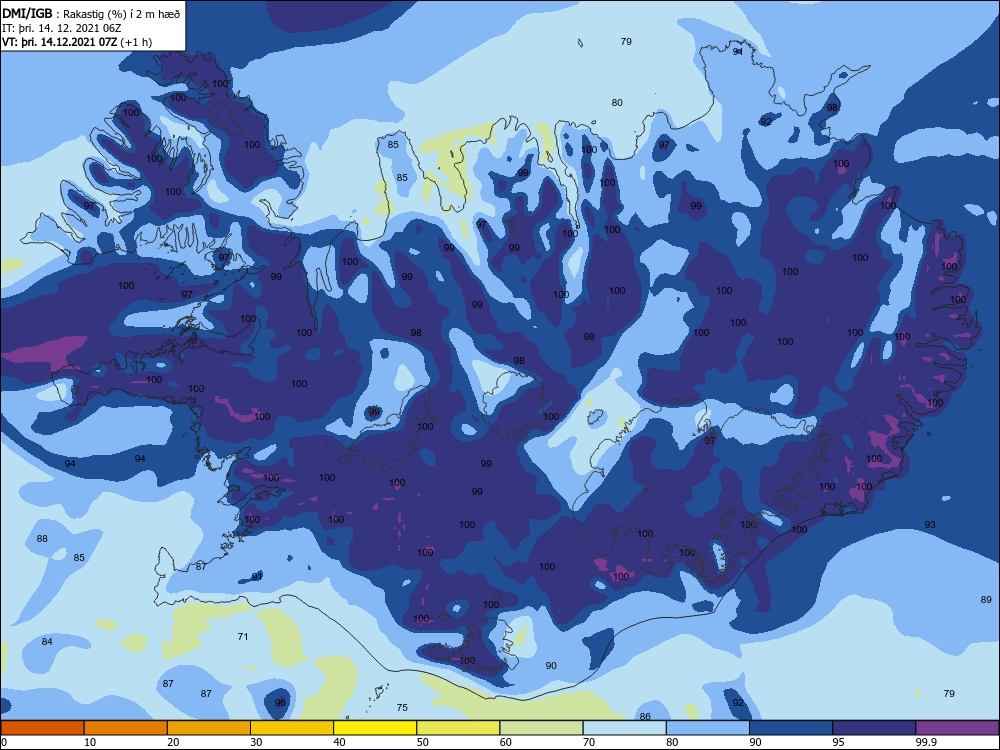Click the humidity value 71 on the map
The image size is (1000, 750).
242,636
